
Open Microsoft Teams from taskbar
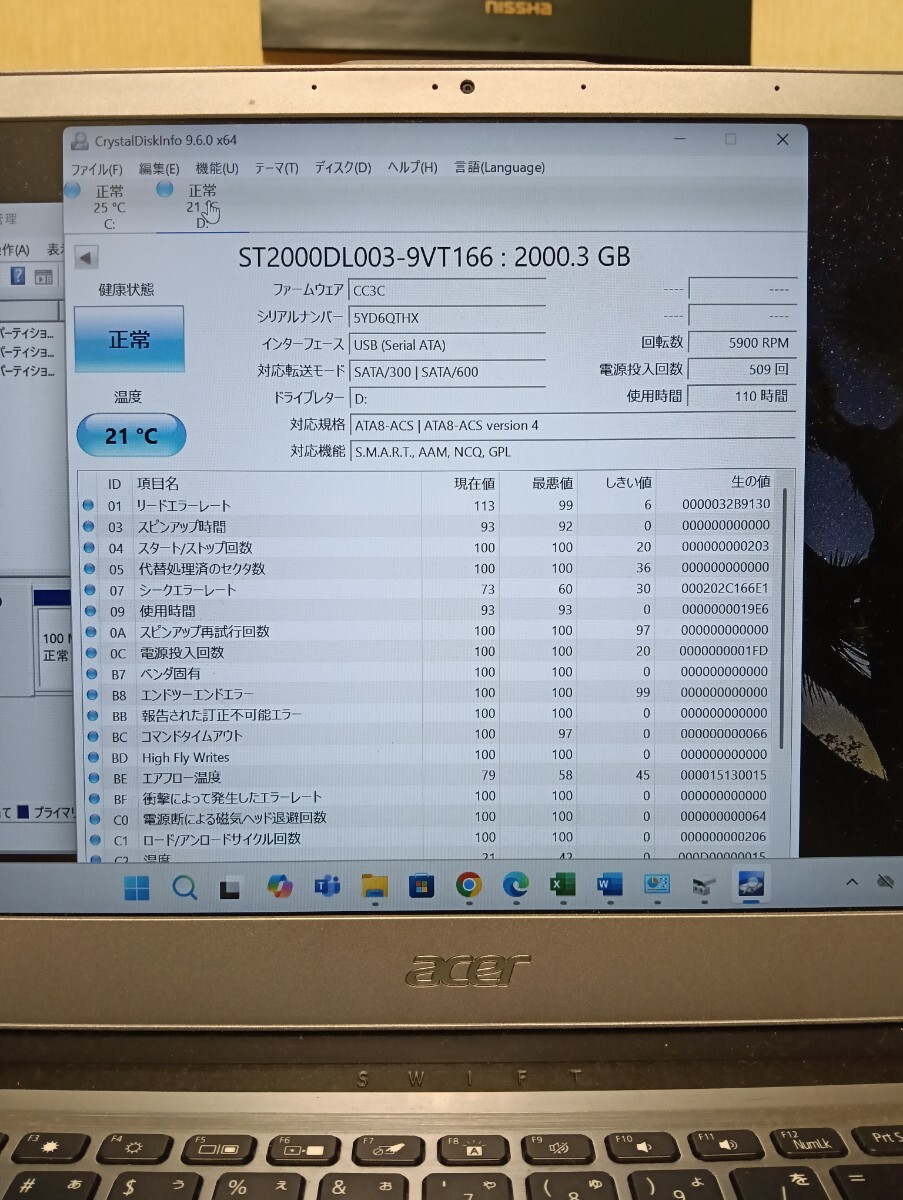327,886
